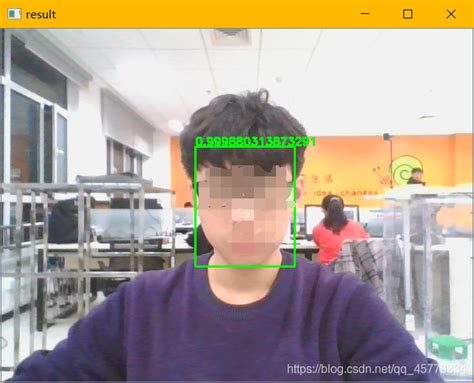Click the woman in the red shirt
This screenshot has width=474, height=383.
point(337,227)
